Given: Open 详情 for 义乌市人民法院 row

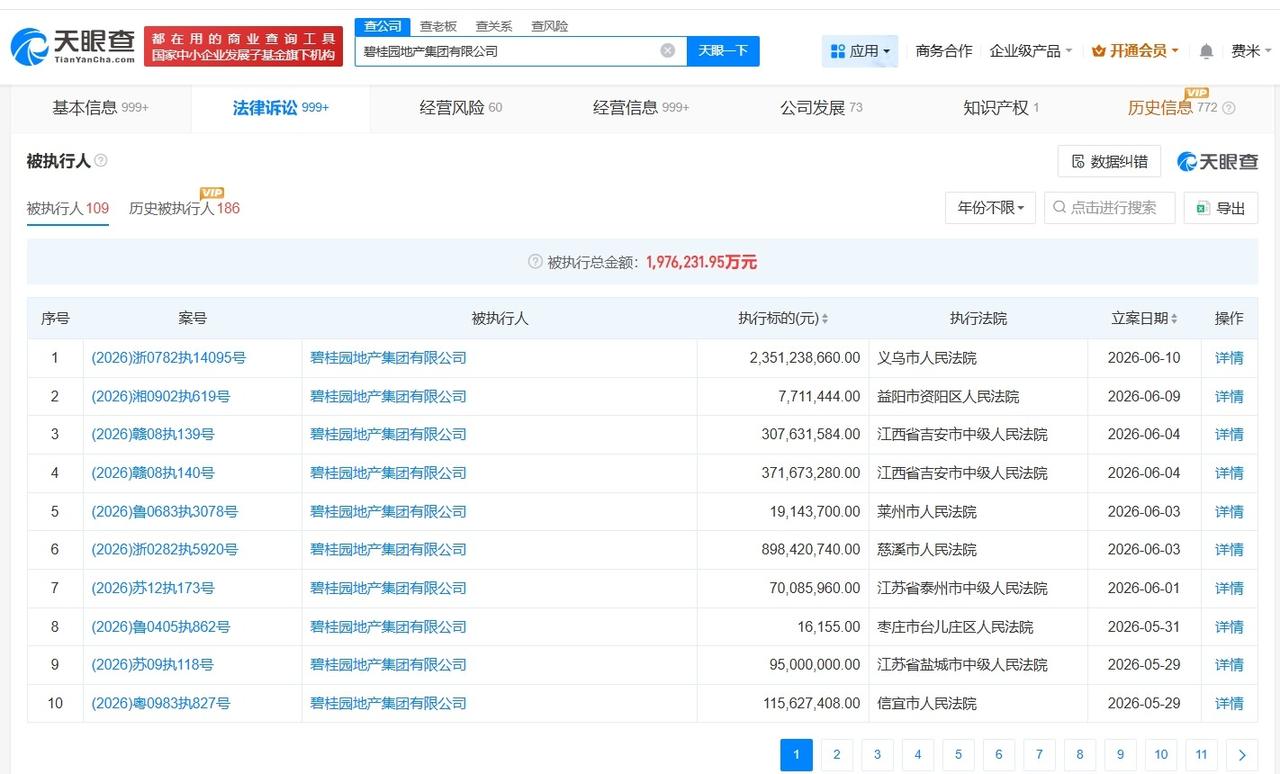Looking at the screenshot, I should click(1229, 358).
